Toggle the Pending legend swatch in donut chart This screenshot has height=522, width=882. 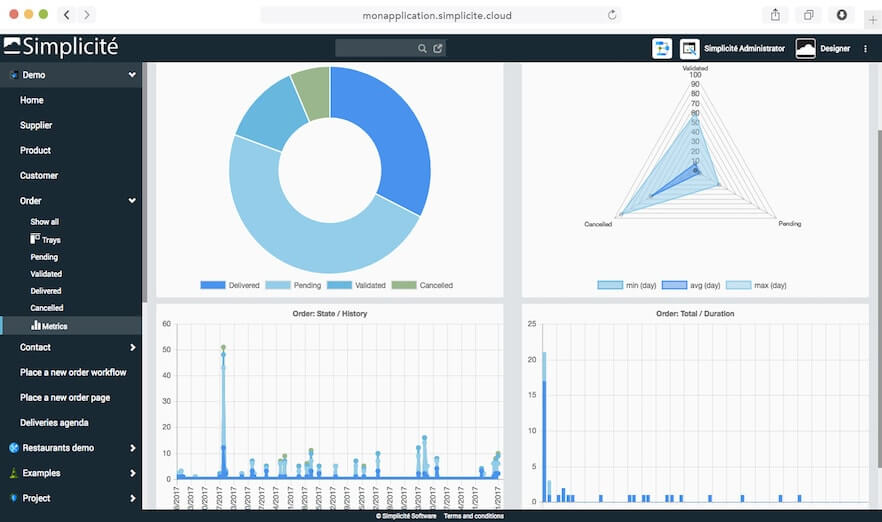click(278, 285)
